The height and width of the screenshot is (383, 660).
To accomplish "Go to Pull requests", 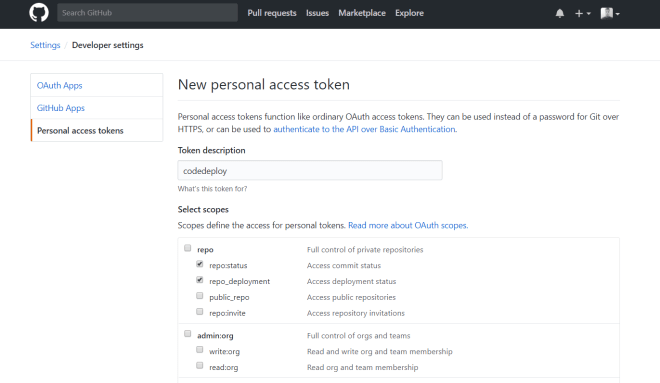I will coord(272,13).
